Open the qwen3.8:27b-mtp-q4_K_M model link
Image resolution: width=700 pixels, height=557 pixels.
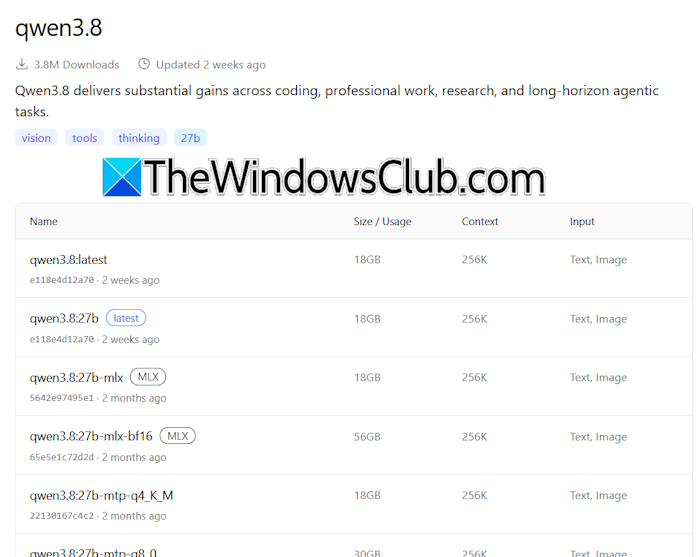click(101, 496)
